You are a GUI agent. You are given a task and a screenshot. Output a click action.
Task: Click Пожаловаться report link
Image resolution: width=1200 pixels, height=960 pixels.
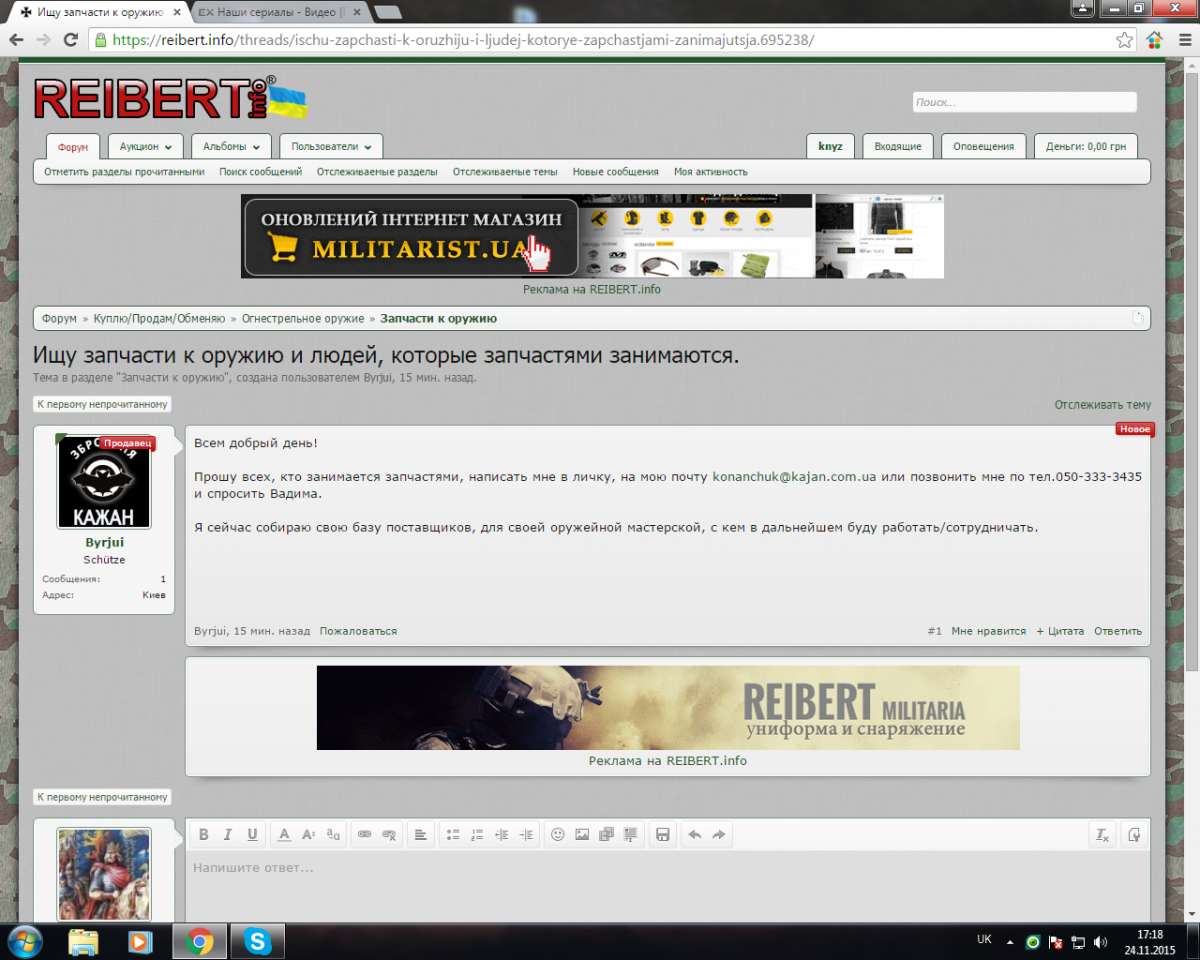pos(358,631)
